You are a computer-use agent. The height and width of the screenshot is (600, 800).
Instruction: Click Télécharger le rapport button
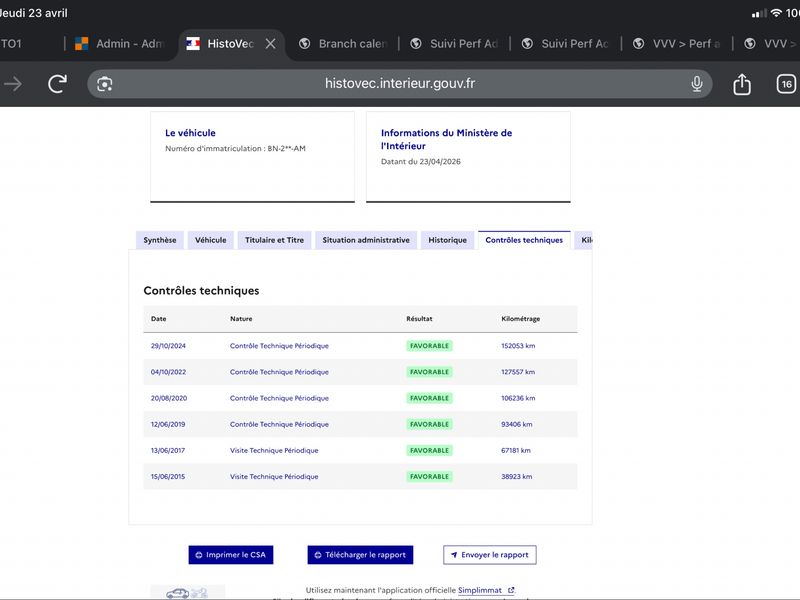coord(360,555)
